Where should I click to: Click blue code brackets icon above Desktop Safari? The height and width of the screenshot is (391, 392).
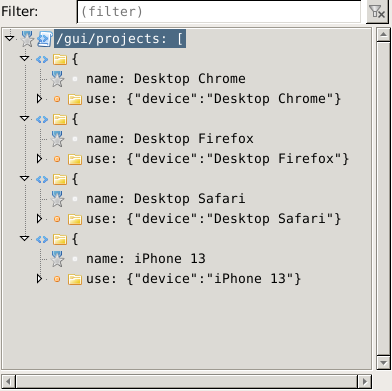pos(42,180)
